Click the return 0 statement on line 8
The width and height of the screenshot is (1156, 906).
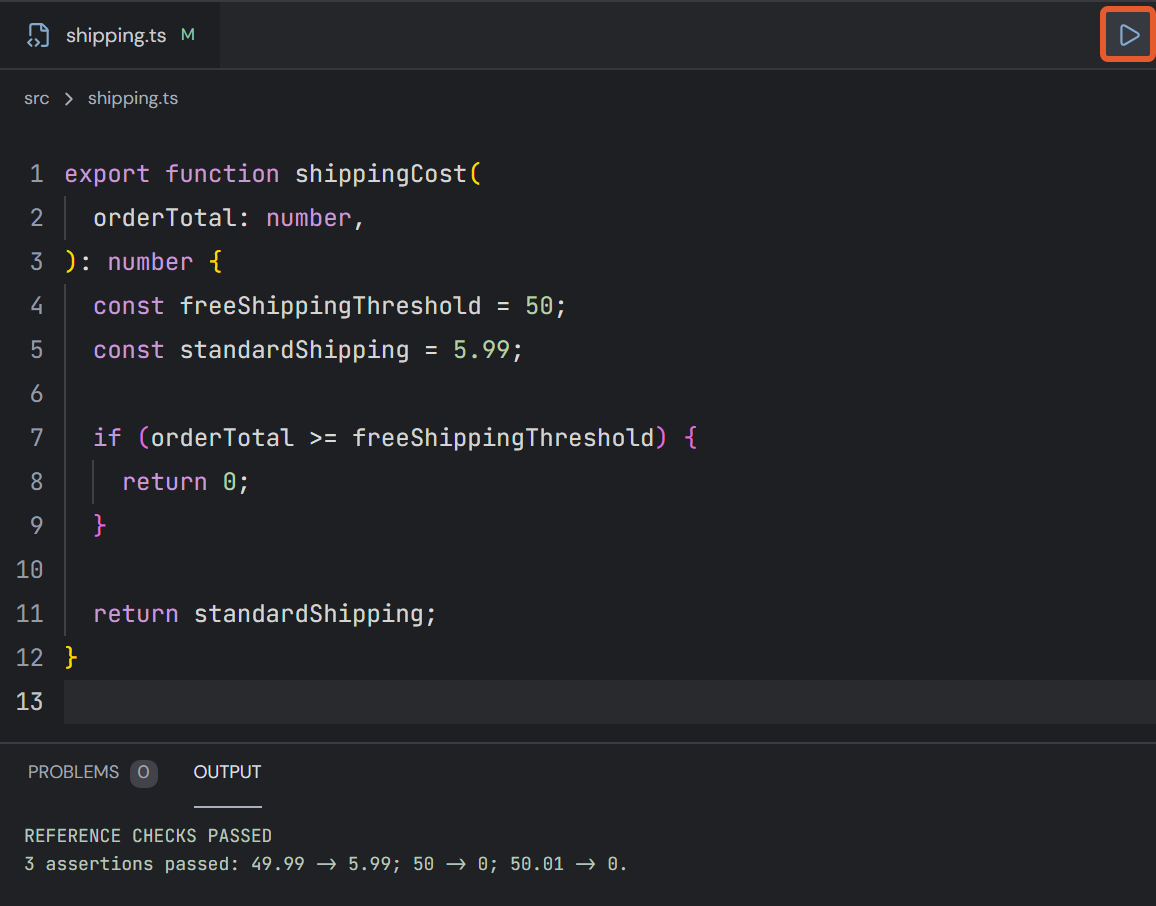coord(186,482)
